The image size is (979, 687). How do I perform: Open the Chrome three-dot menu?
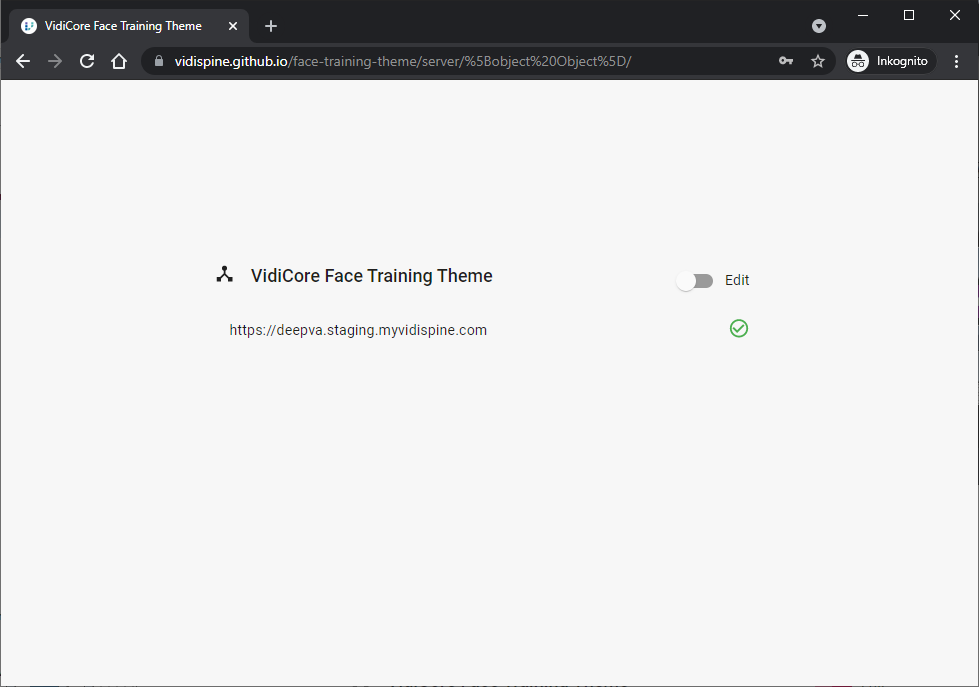click(956, 61)
